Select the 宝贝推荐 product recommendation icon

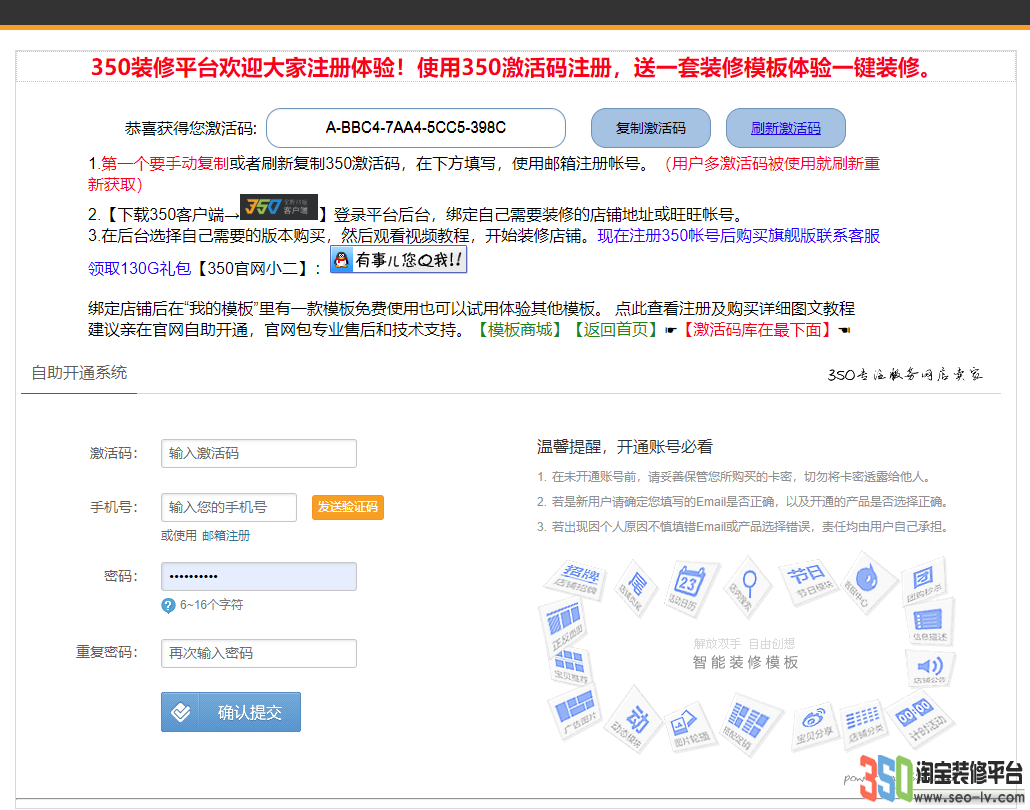pyautogui.click(x=569, y=665)
